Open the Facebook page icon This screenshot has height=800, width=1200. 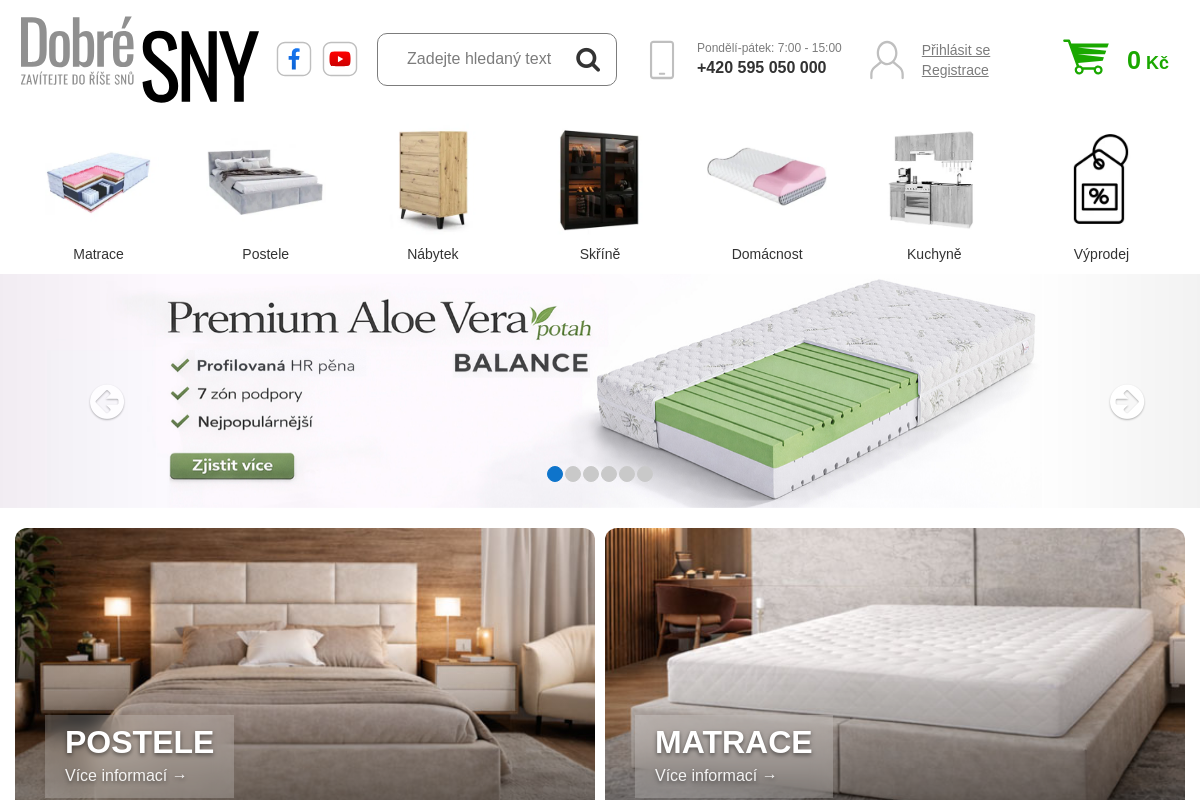pyautogui.click(x=294, y=59)
